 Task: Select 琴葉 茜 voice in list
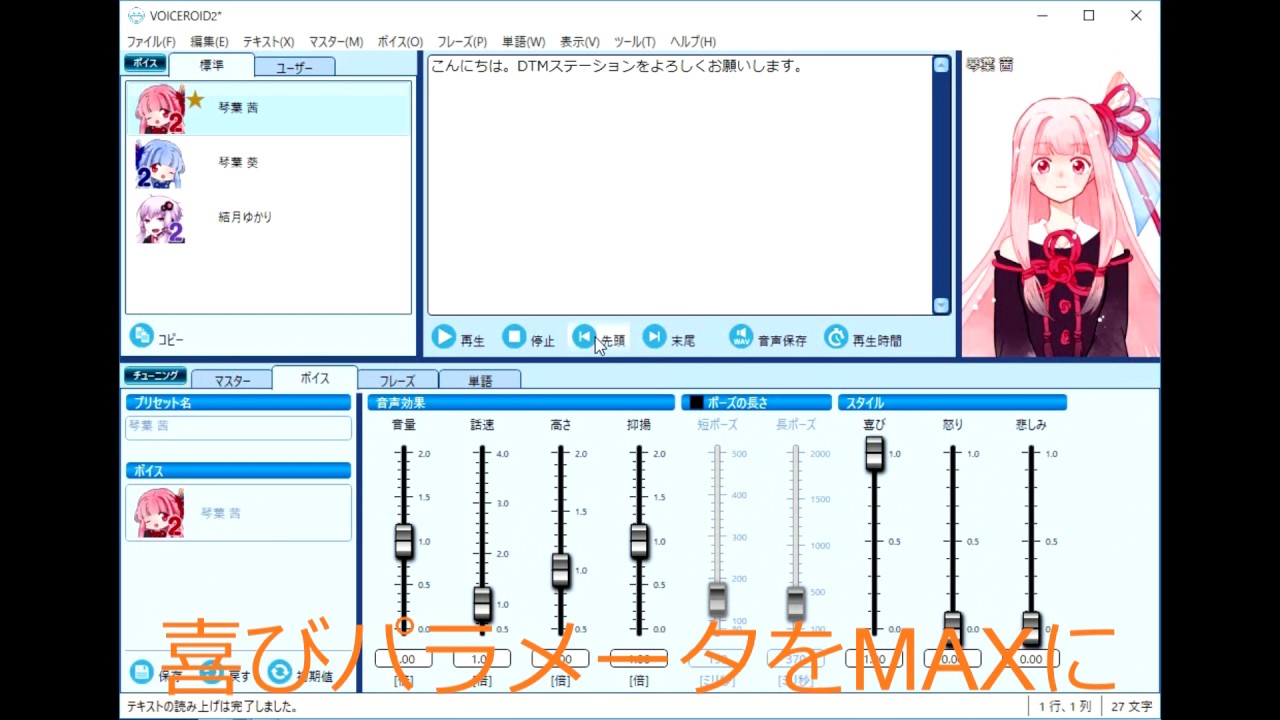268,108
